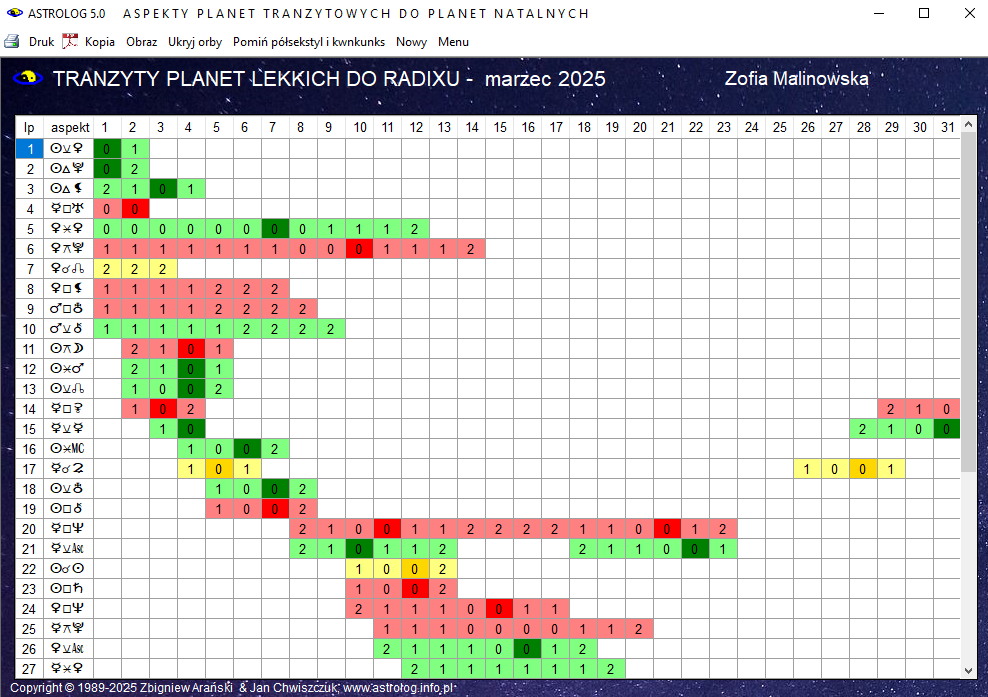Click the aspect symbol in row 10
The width and height of the screenshot is (988, 697).
tap(68, 329)
